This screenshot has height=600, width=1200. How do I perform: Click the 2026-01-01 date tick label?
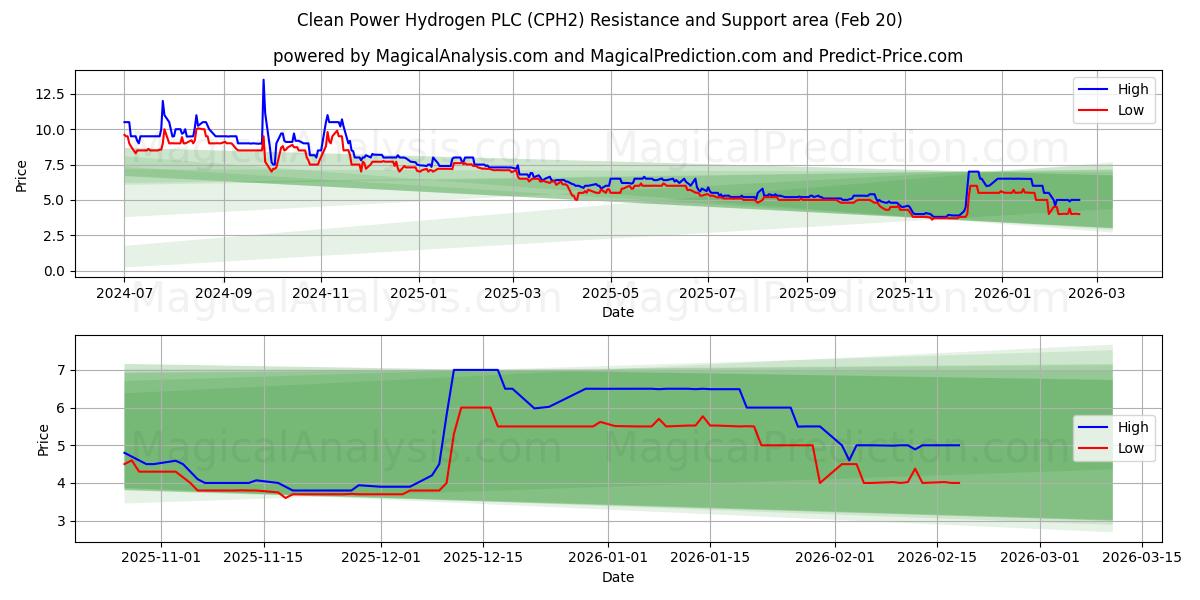608,557
